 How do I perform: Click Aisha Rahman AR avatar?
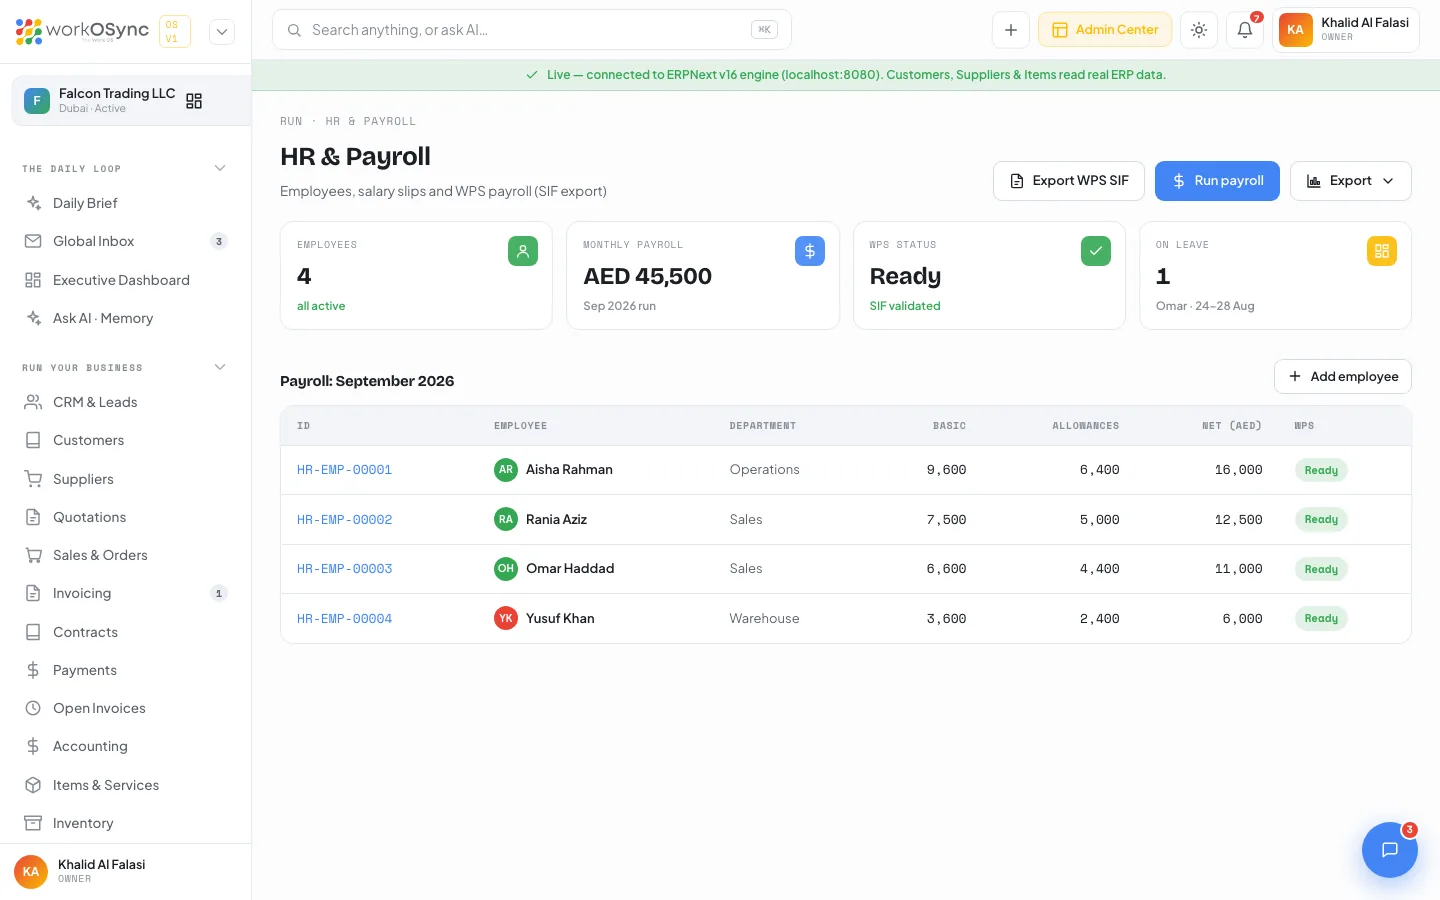pyautogui.click(x=506, y=469)
